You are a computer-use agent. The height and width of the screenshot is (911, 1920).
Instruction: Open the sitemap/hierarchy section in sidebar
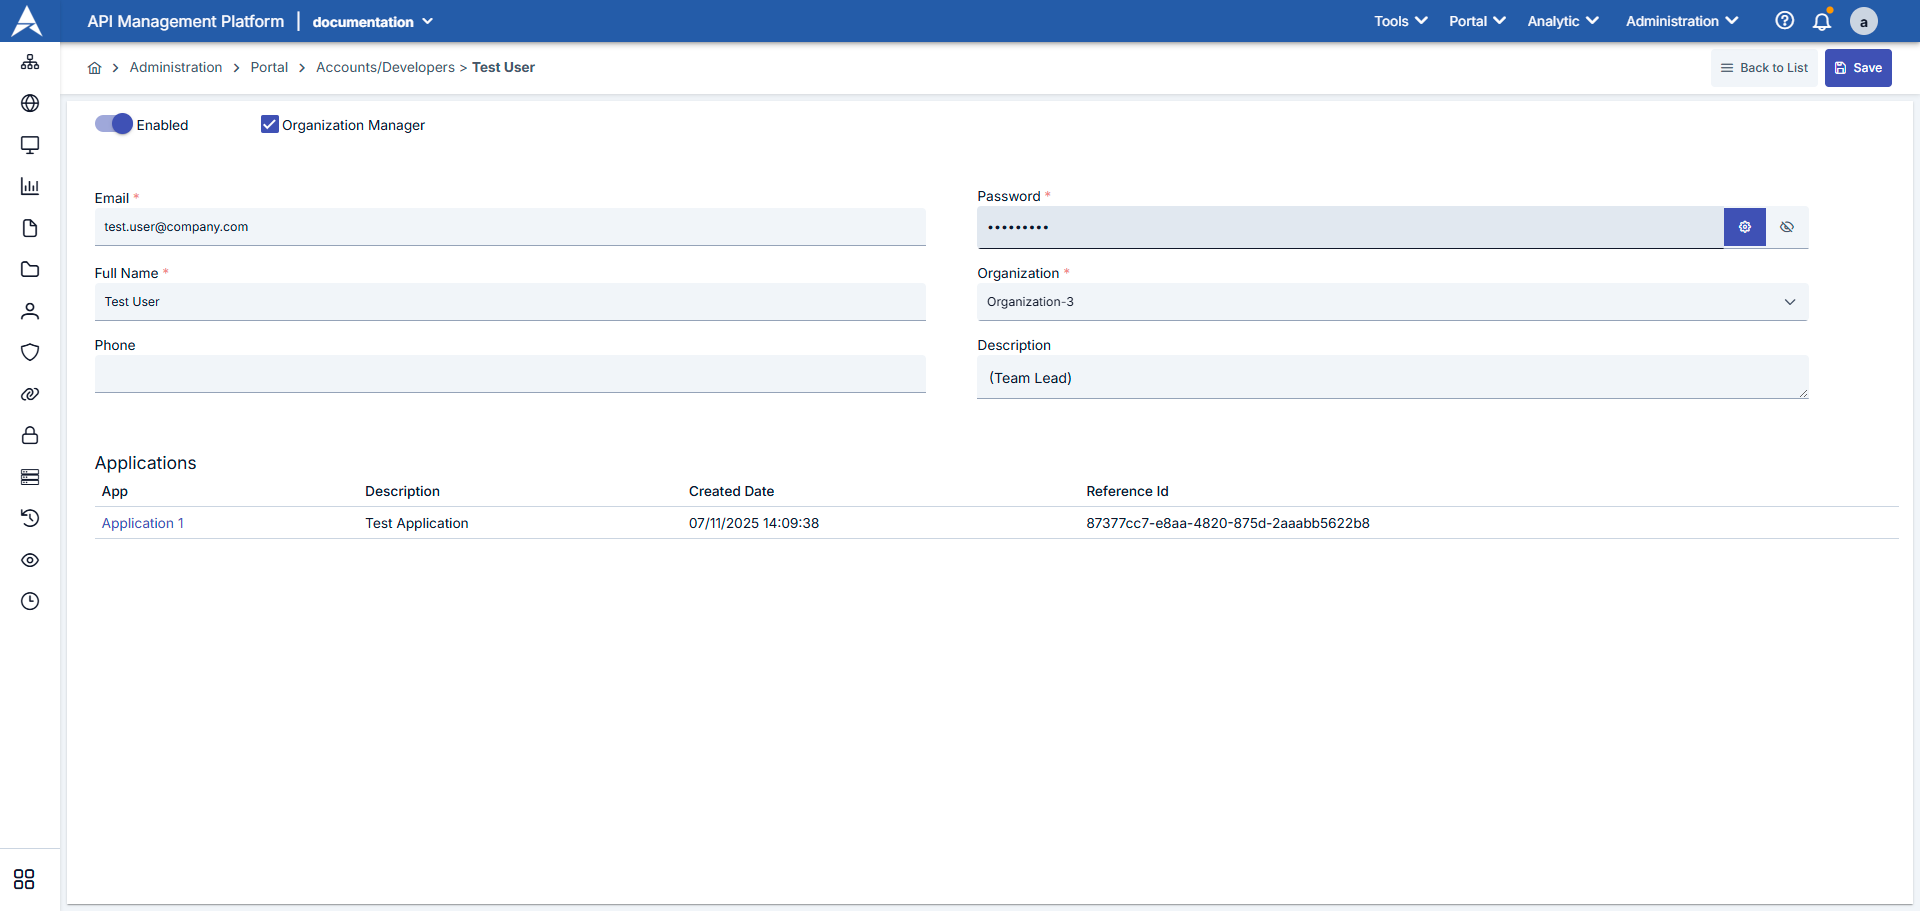[x=30, y=62]
